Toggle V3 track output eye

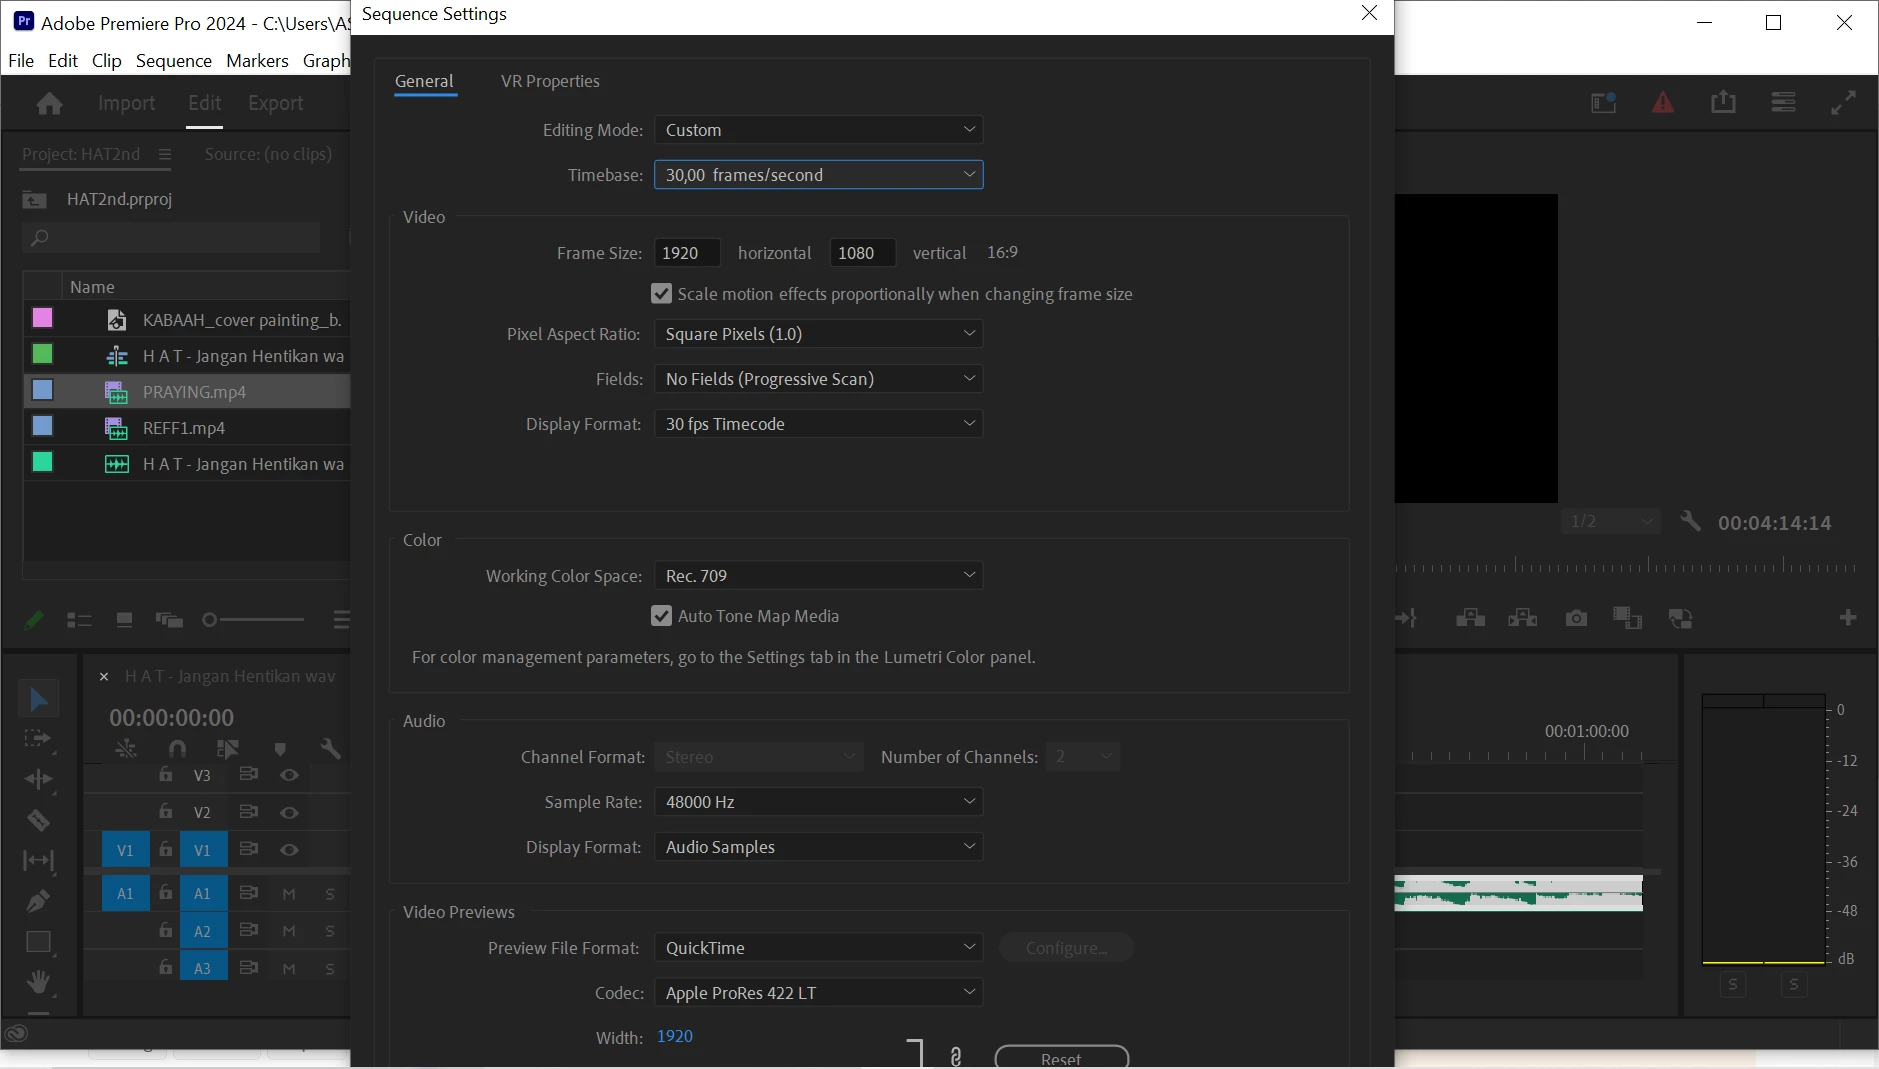(x=289, y=775)
